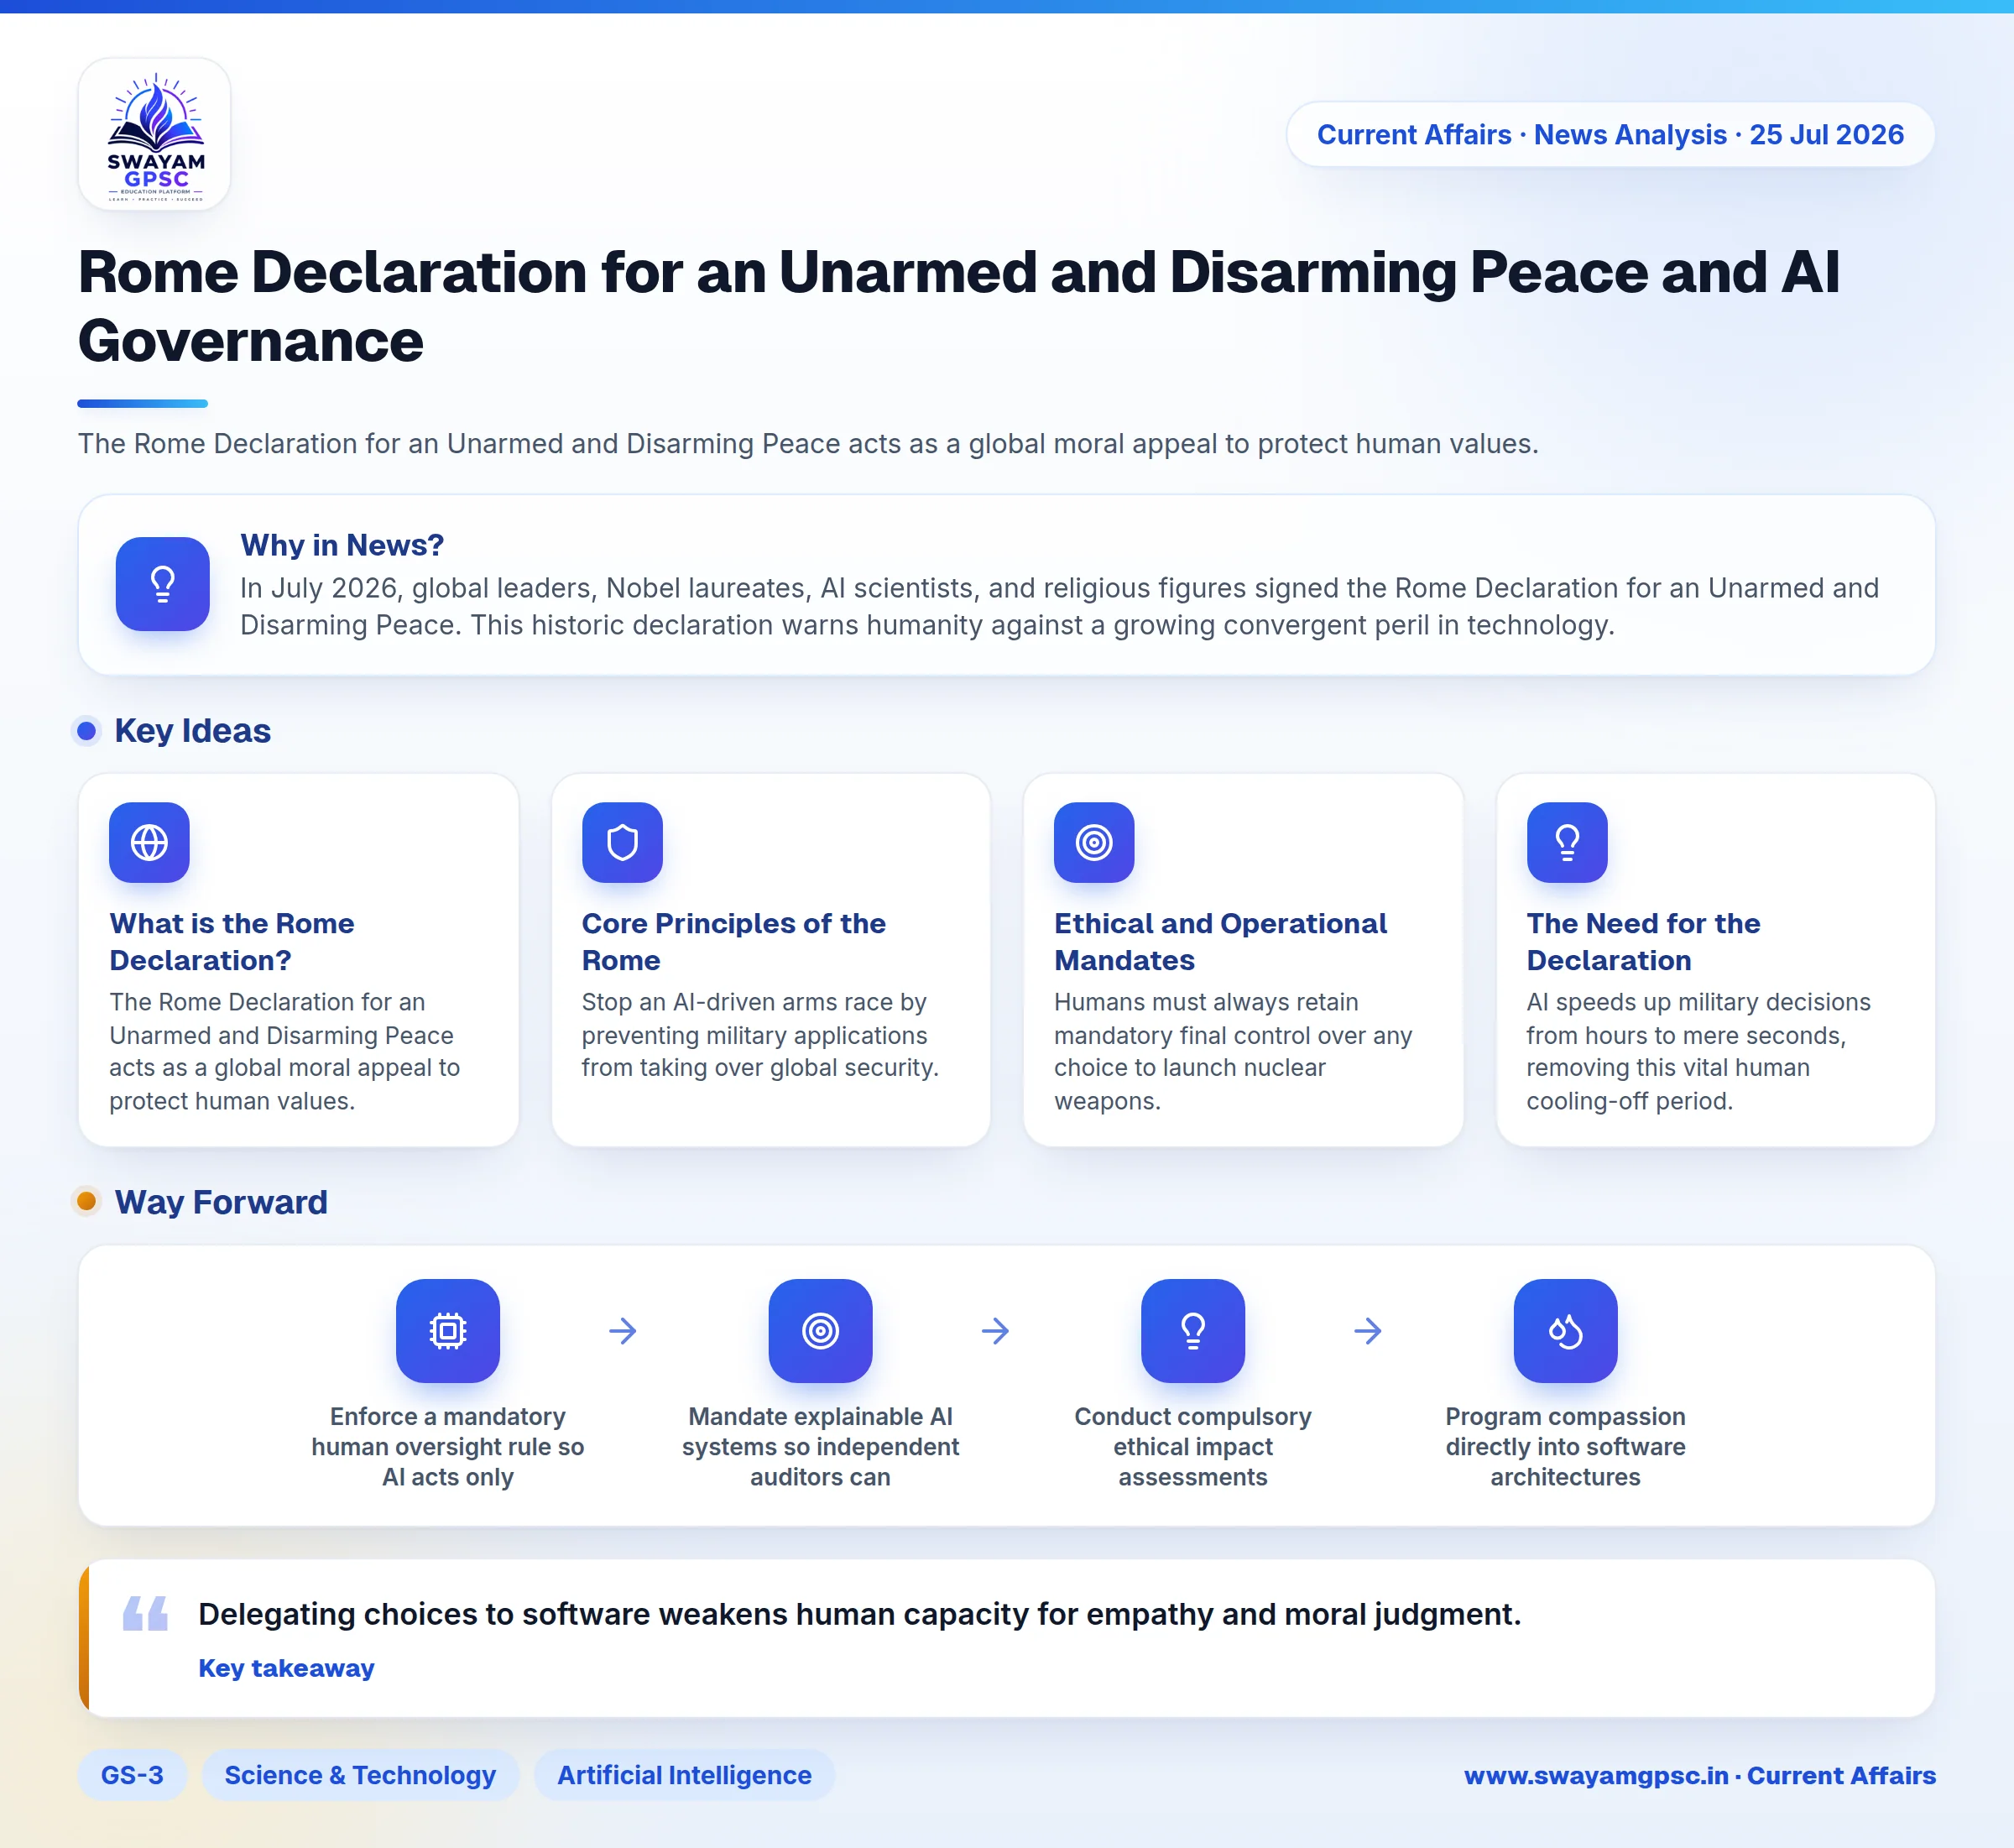Click the globe icon above What is the Rome Declaration
This screenshot has height=1848, width=2014.
(x=149, y=842)
